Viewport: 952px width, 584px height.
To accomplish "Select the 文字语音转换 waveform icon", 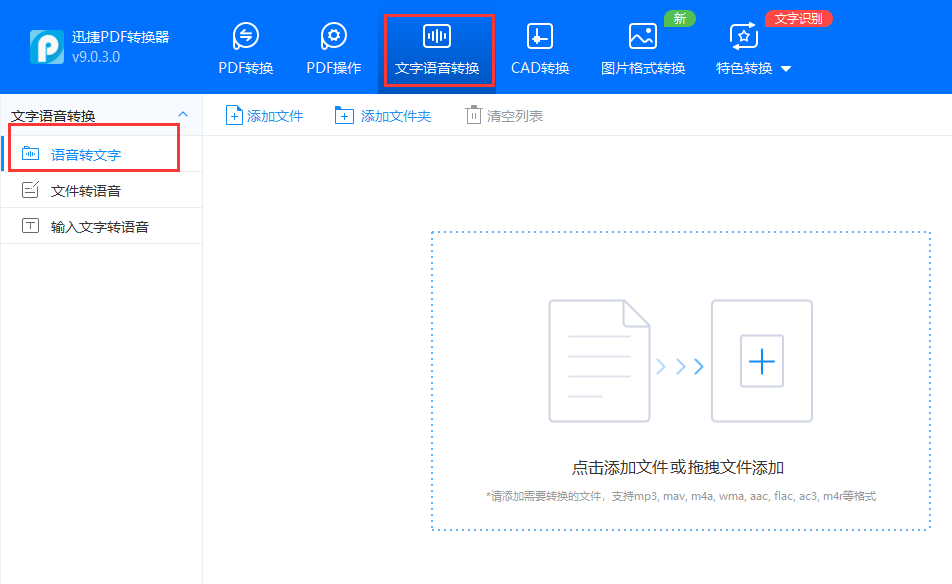I will tap(437, 37).
